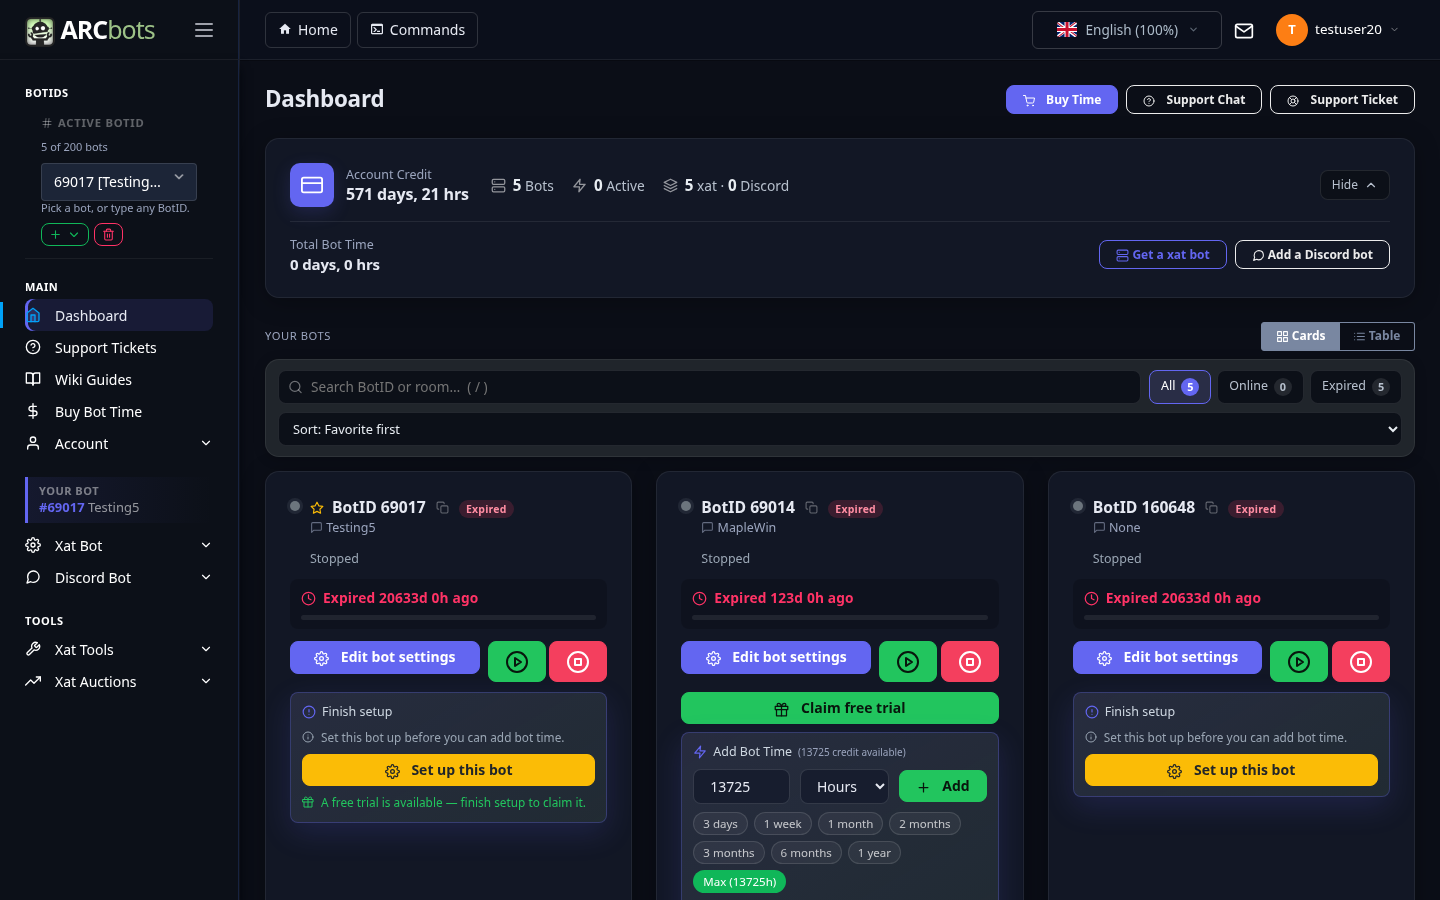The image size is (1440, 900).
Task: Set up this bot for BotID 69017
Action: pyautogui.click(x=448, y=770)
